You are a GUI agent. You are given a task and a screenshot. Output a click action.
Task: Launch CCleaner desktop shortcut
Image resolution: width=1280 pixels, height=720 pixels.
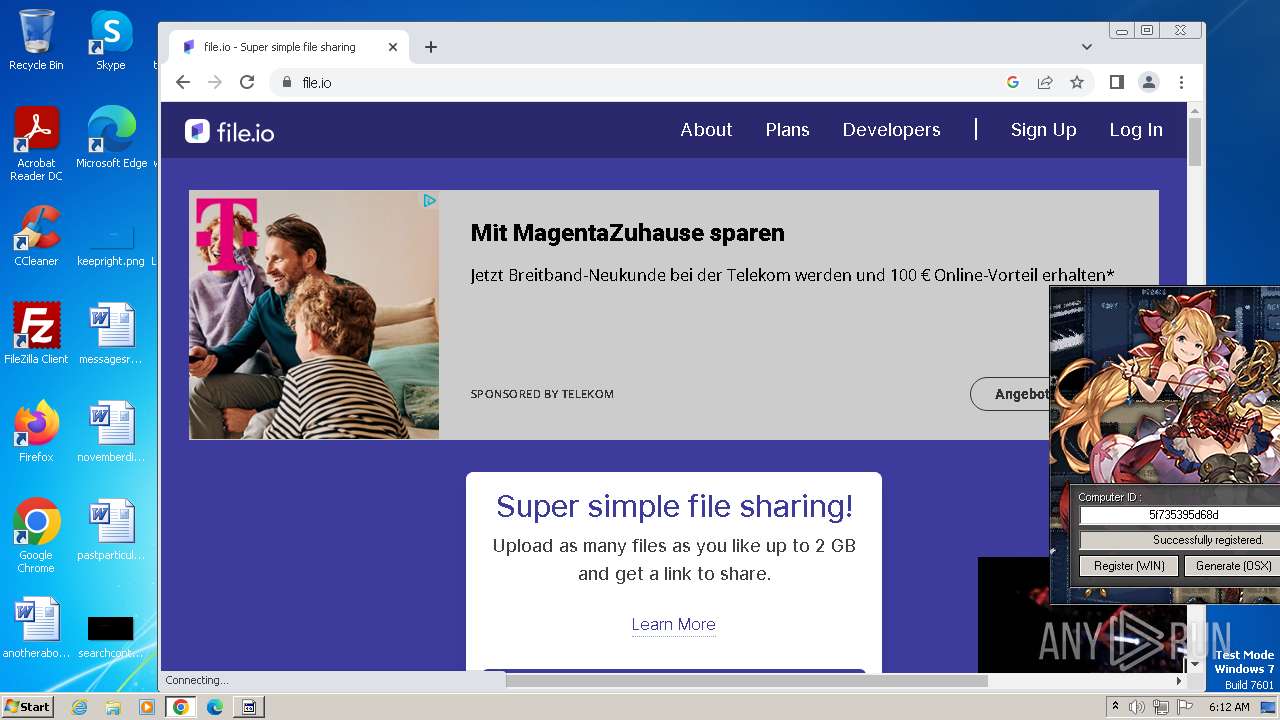(x=36, y=236)
